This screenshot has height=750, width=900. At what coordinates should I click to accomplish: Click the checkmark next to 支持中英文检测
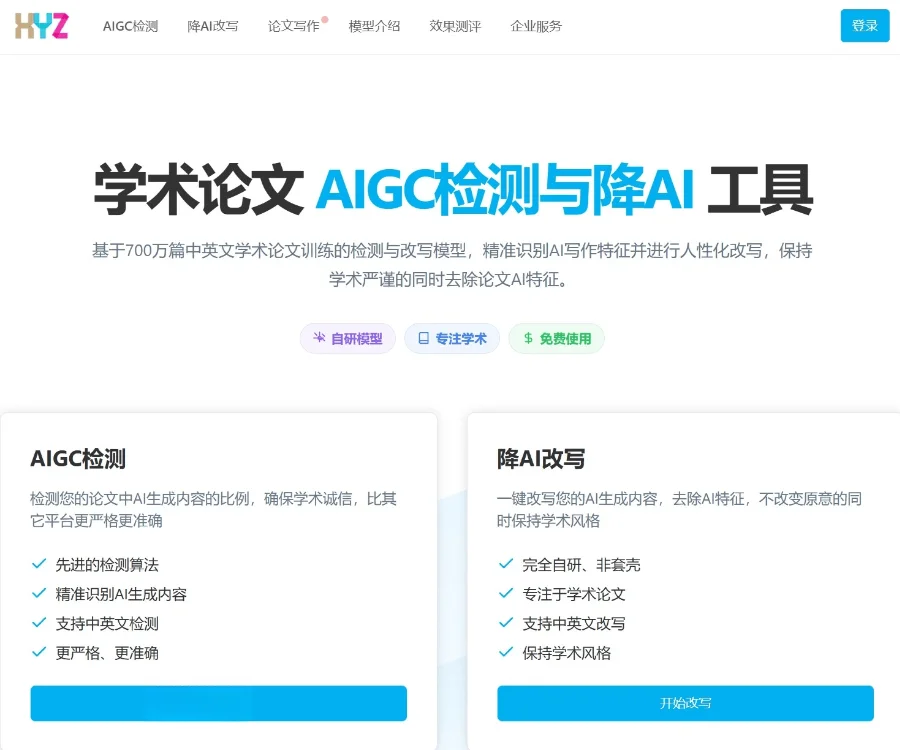coord(39,623)
